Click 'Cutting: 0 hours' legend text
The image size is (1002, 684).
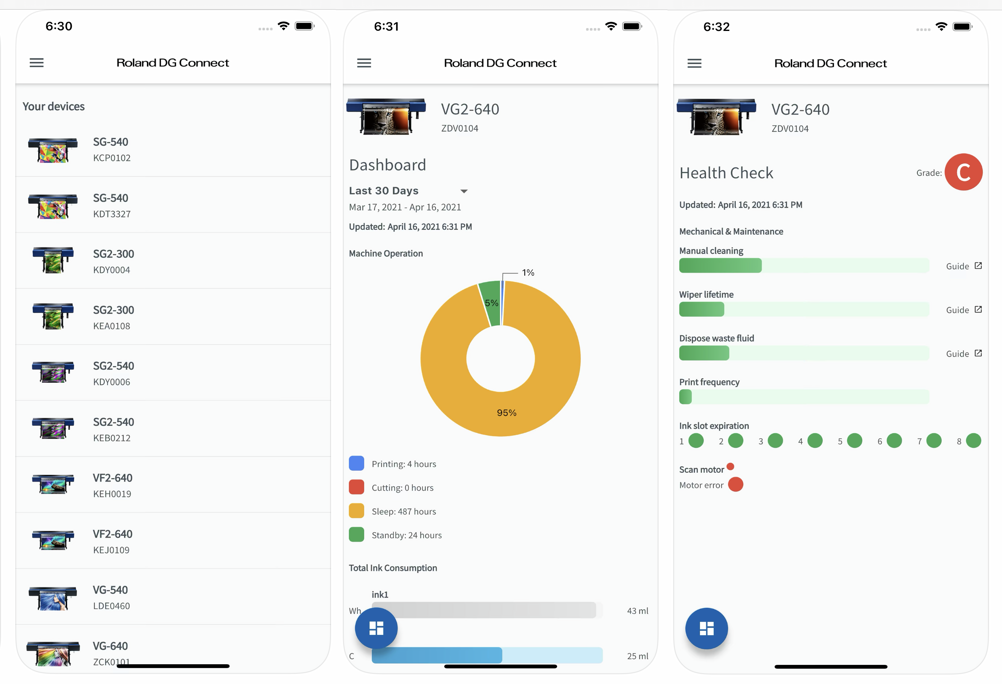403,488
